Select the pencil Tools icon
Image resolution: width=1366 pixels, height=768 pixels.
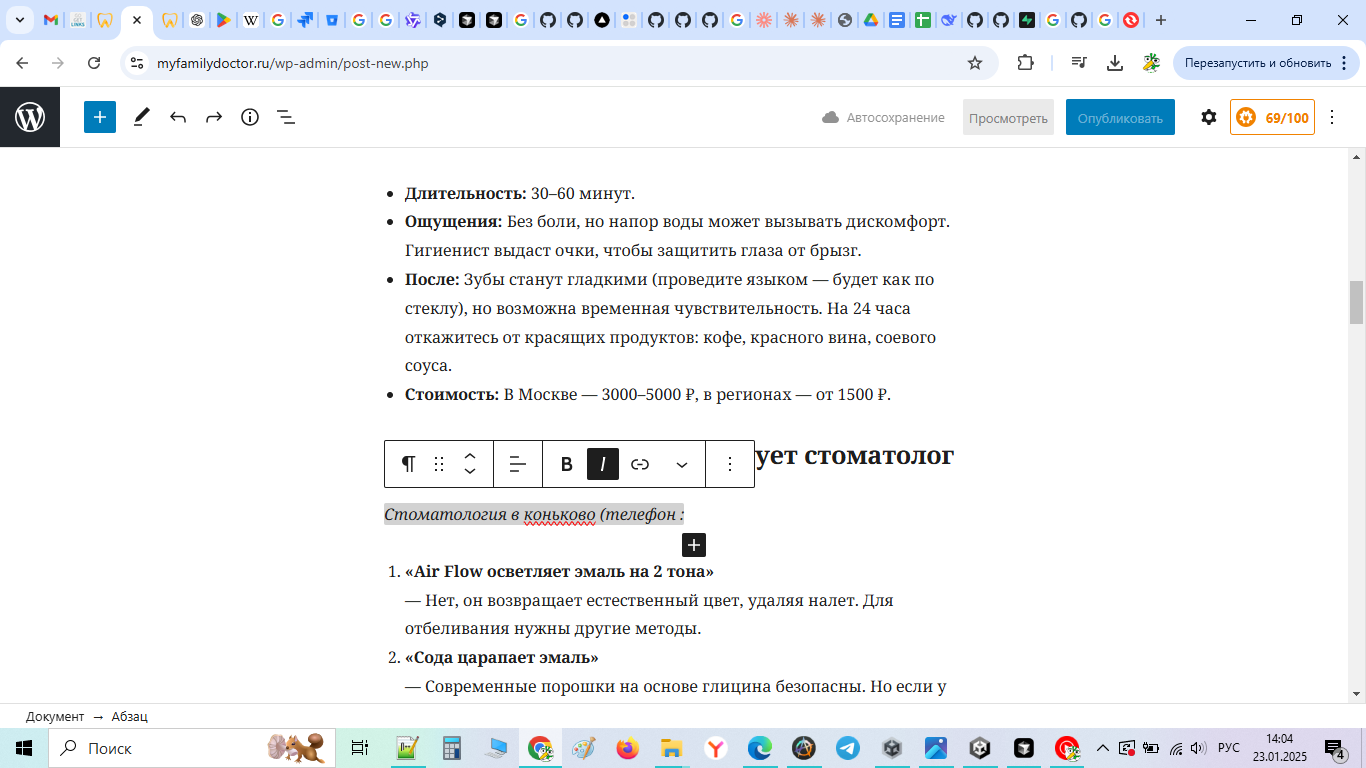142,117
